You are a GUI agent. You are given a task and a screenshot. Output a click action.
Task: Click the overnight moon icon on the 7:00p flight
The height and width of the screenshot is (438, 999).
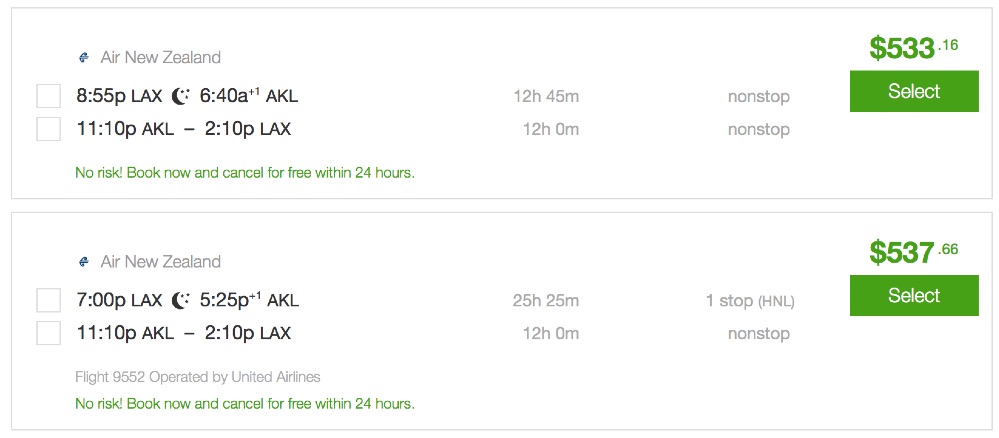click(x=181, y=301)
